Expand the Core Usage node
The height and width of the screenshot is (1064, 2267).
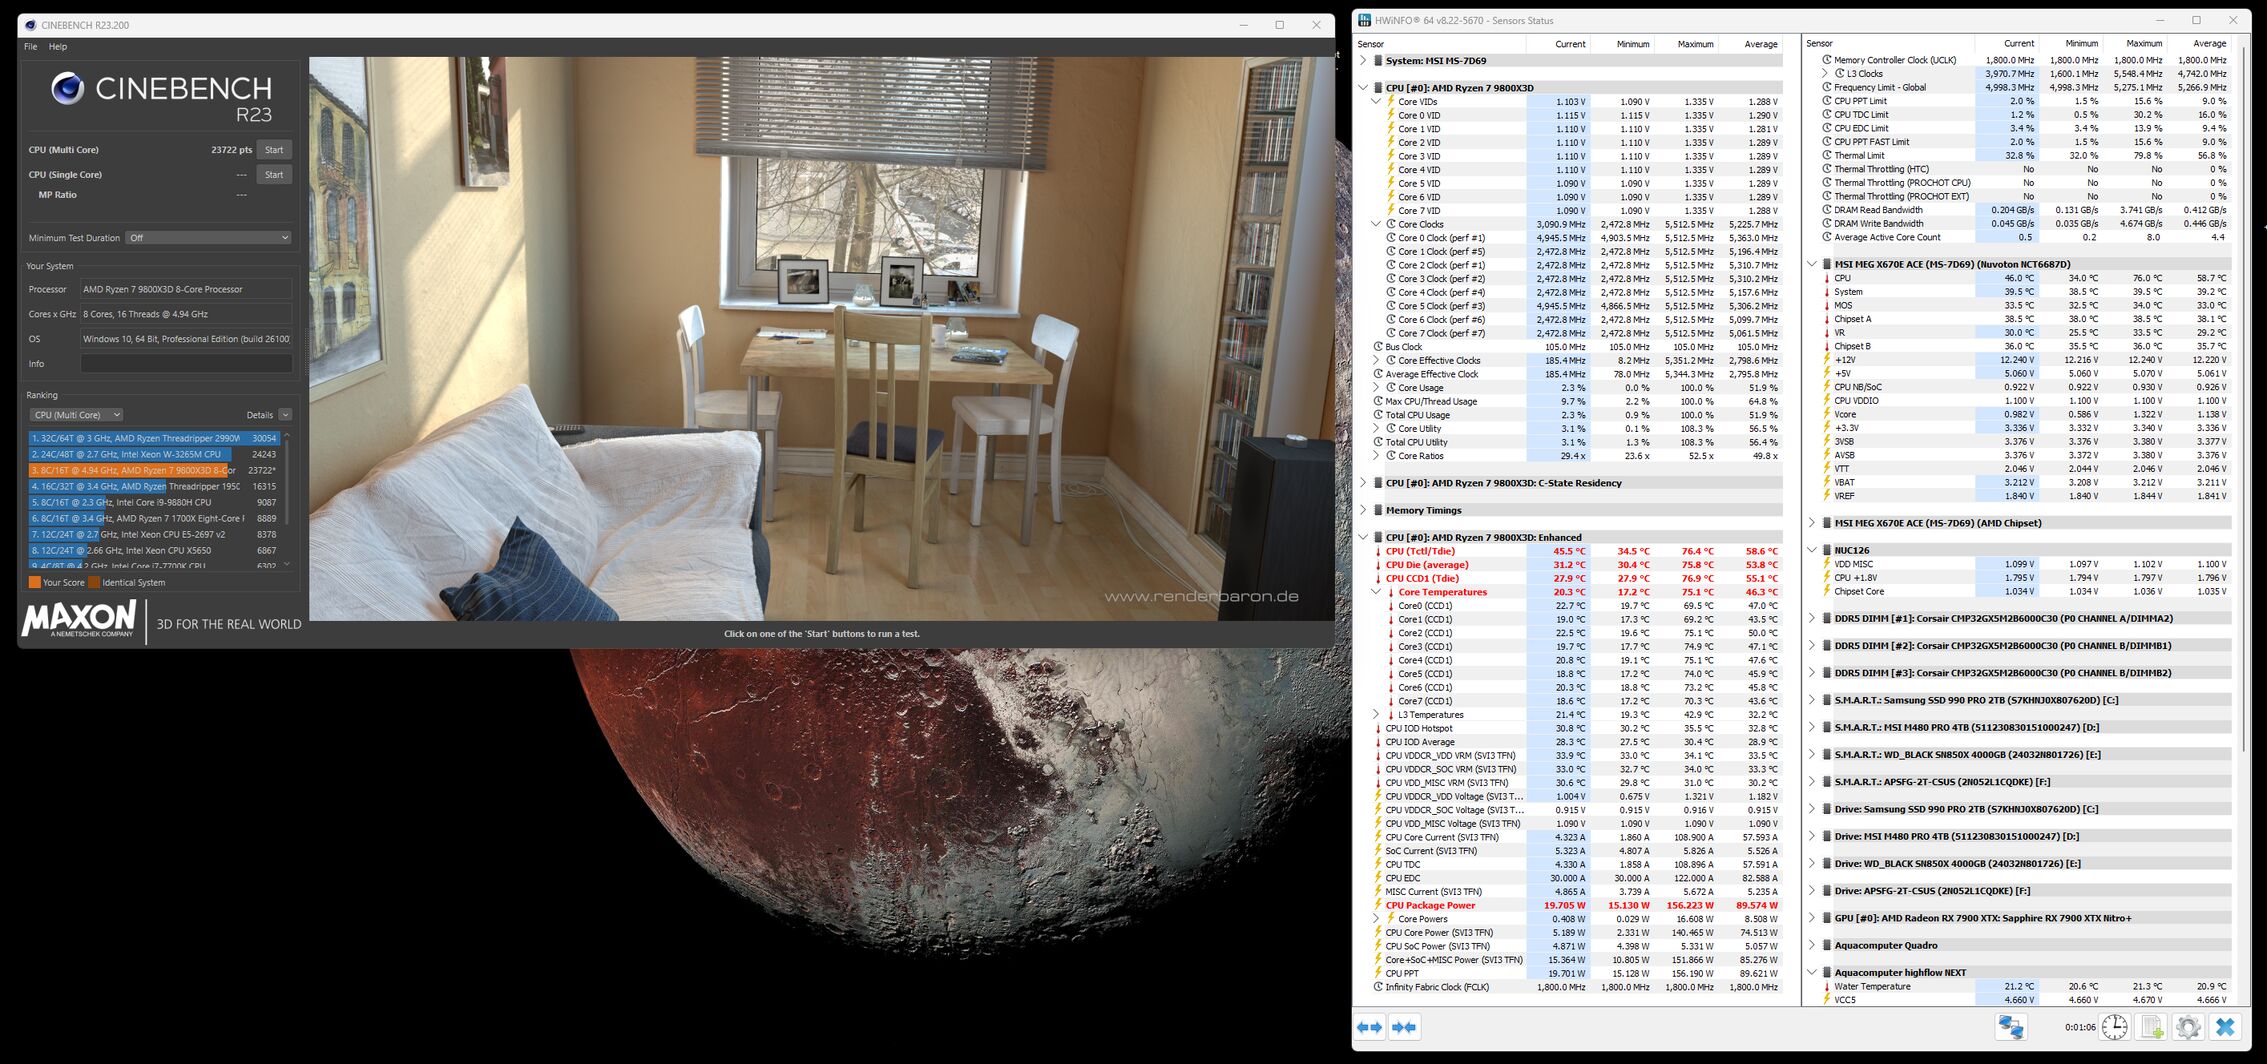click(1376, 388)
